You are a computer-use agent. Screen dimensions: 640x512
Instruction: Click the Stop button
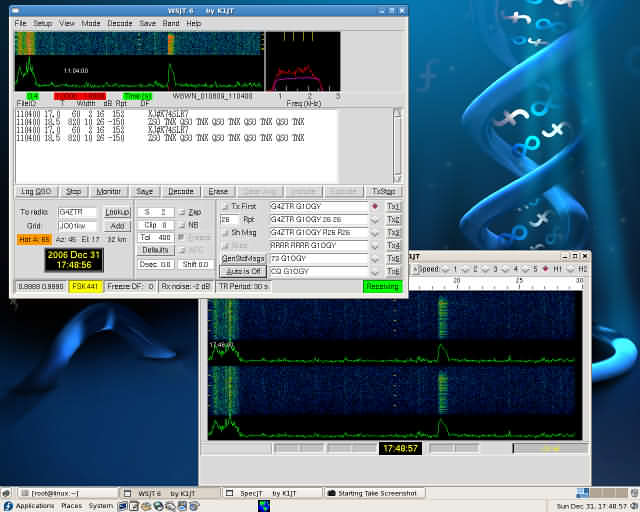click(73, 191)
